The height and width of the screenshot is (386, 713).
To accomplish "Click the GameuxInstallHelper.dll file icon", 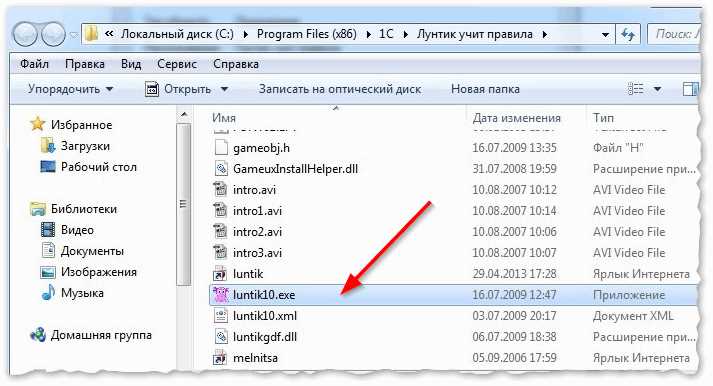I will [x=221, y=169].
